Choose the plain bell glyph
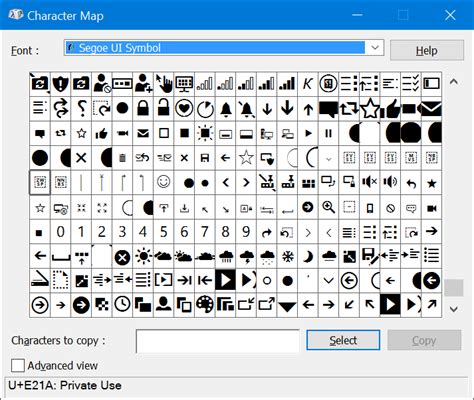This screenshot has height=400, width=474. tap(226, 109)
